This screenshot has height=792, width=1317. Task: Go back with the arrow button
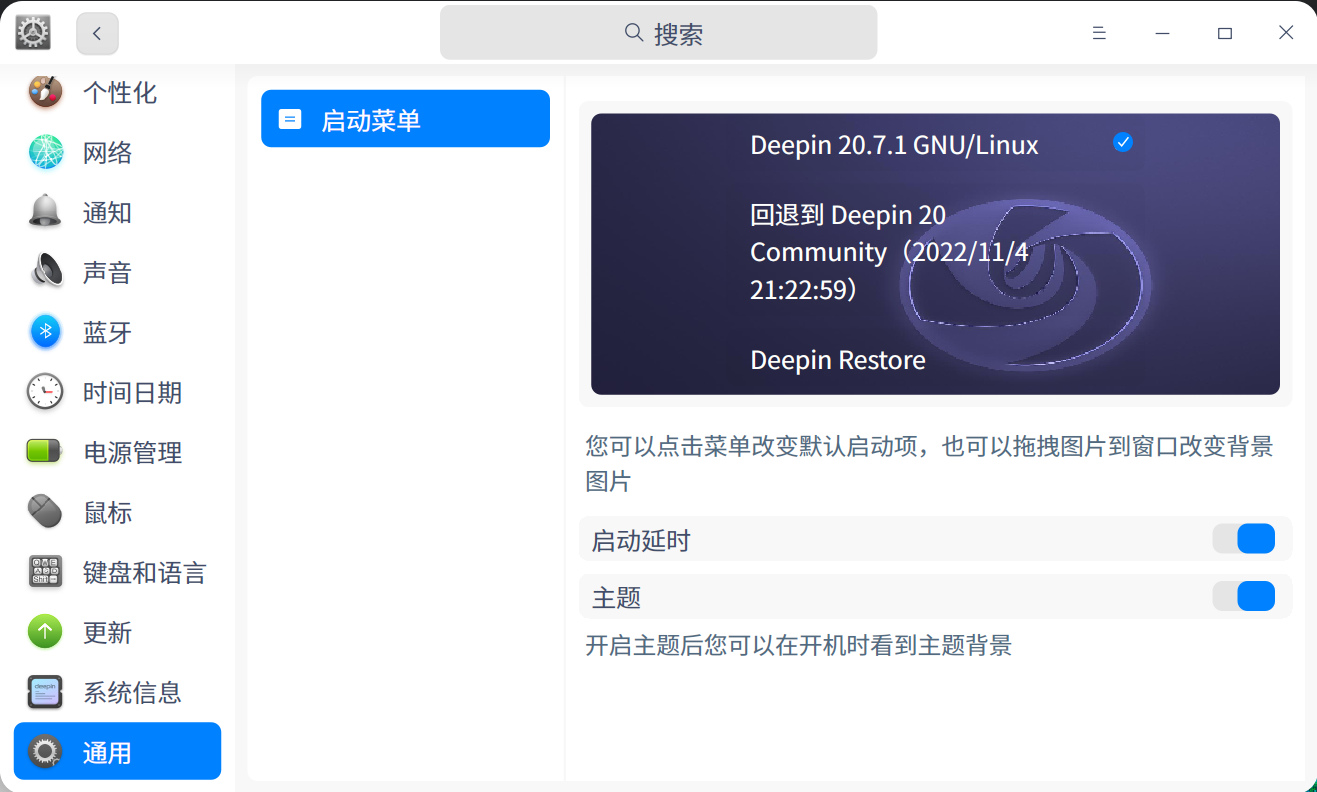[97, 33]
